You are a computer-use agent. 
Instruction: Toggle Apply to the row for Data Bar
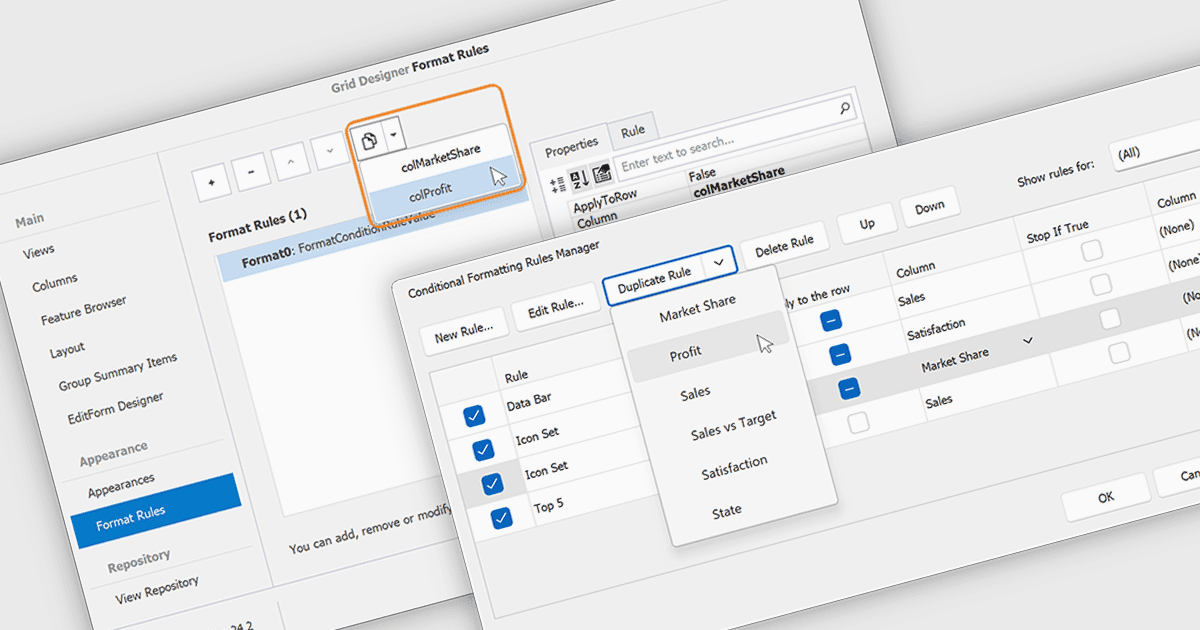(x=831, y=320)
